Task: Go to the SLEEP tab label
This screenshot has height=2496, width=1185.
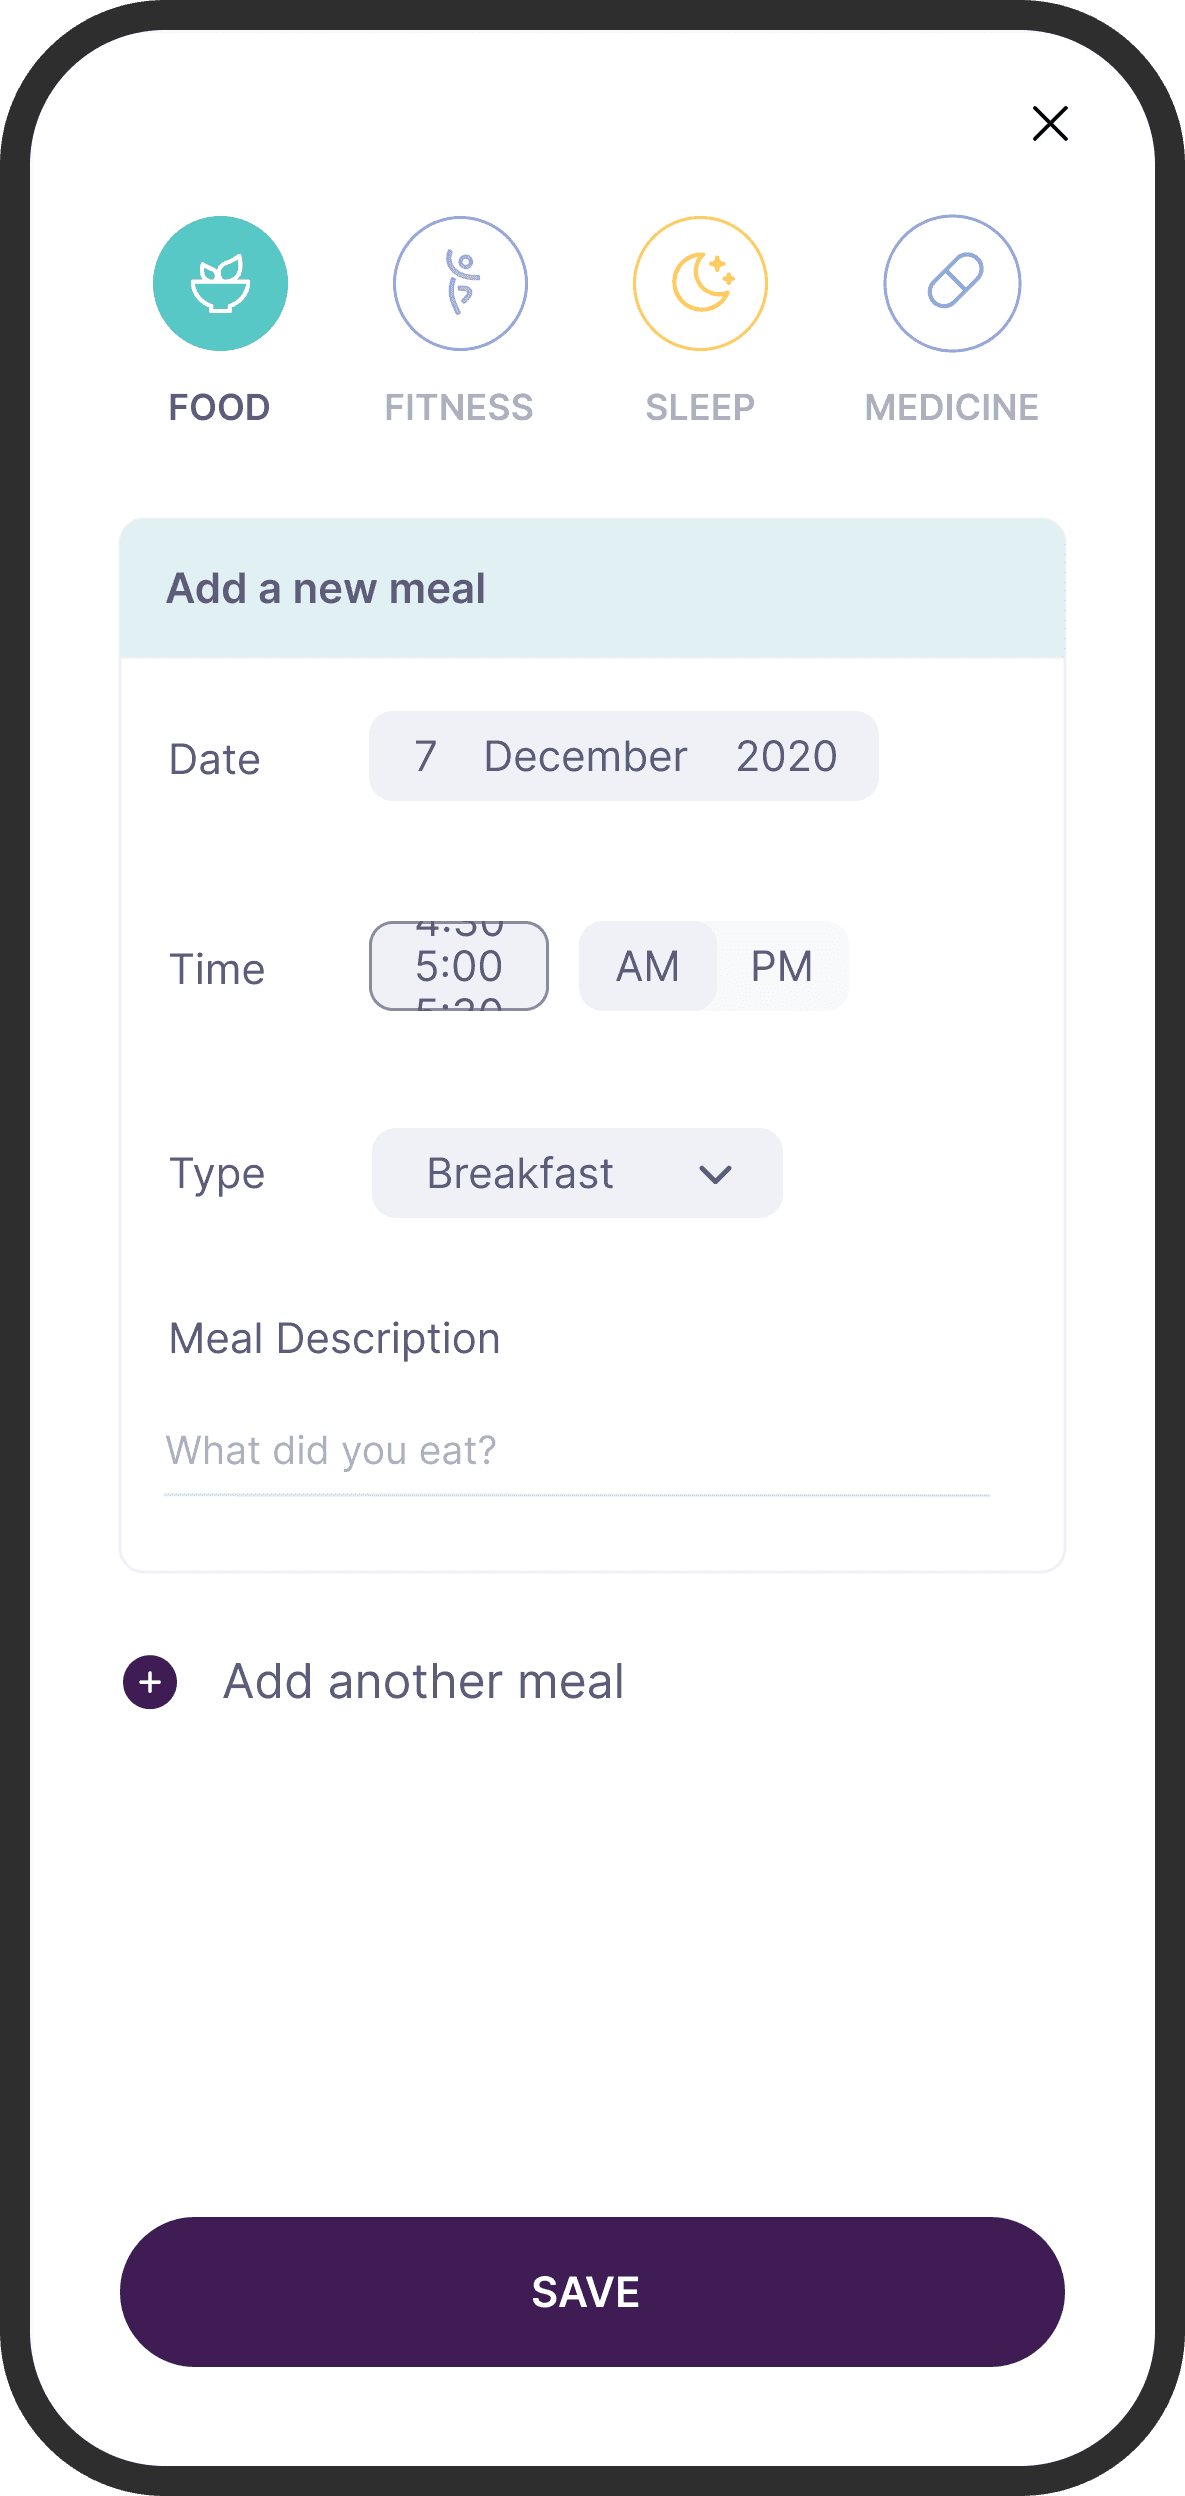Action: (x=700, y=408)
